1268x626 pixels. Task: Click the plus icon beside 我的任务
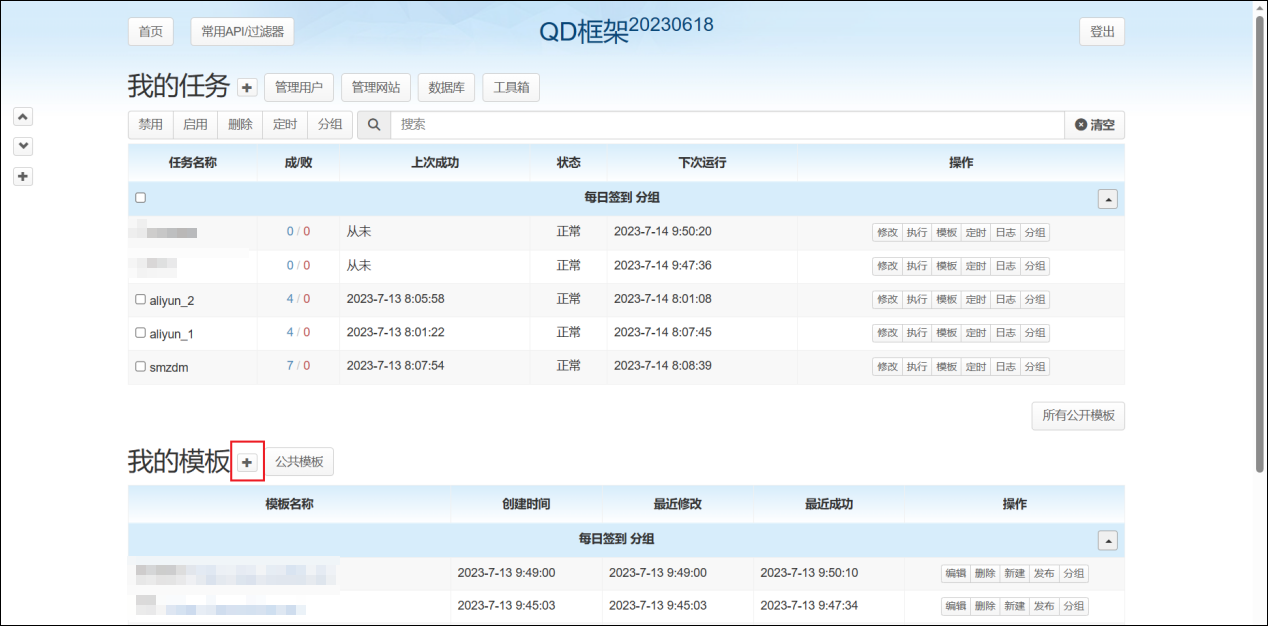point(247,88)
